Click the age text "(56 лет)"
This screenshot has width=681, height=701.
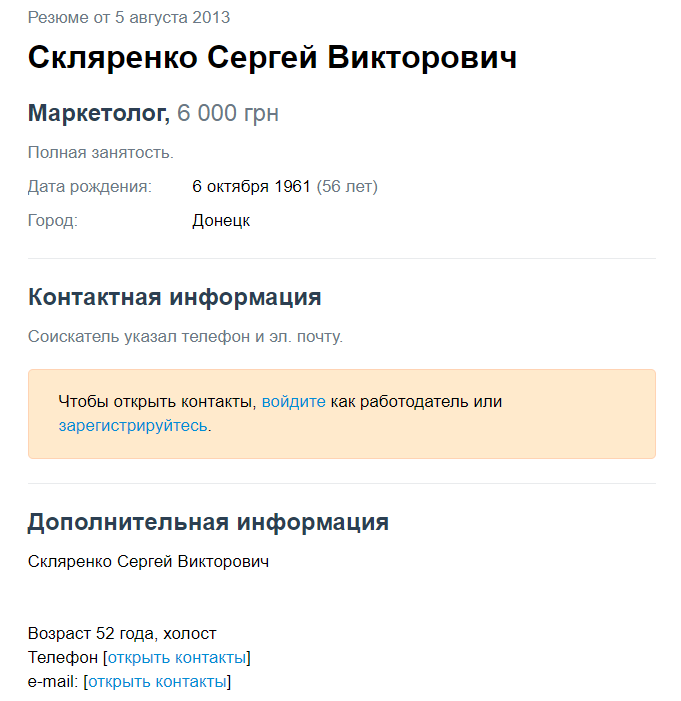(347, 187)
